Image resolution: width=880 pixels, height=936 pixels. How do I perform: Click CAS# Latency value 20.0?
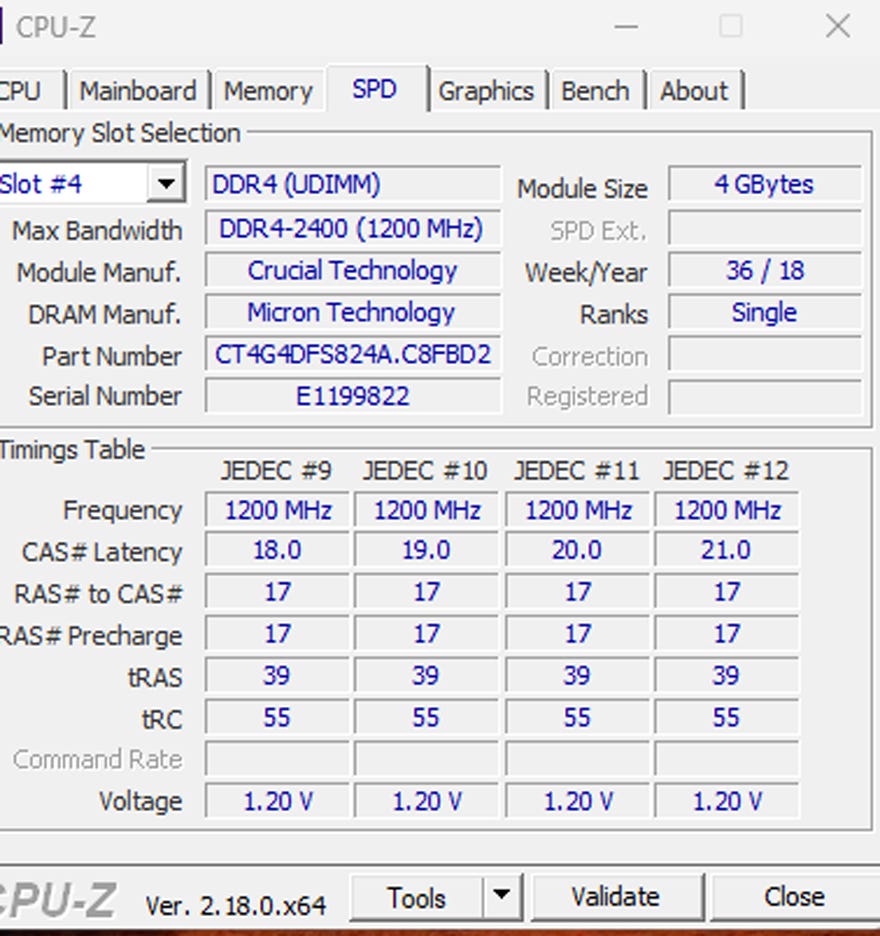tap(577, 550)
